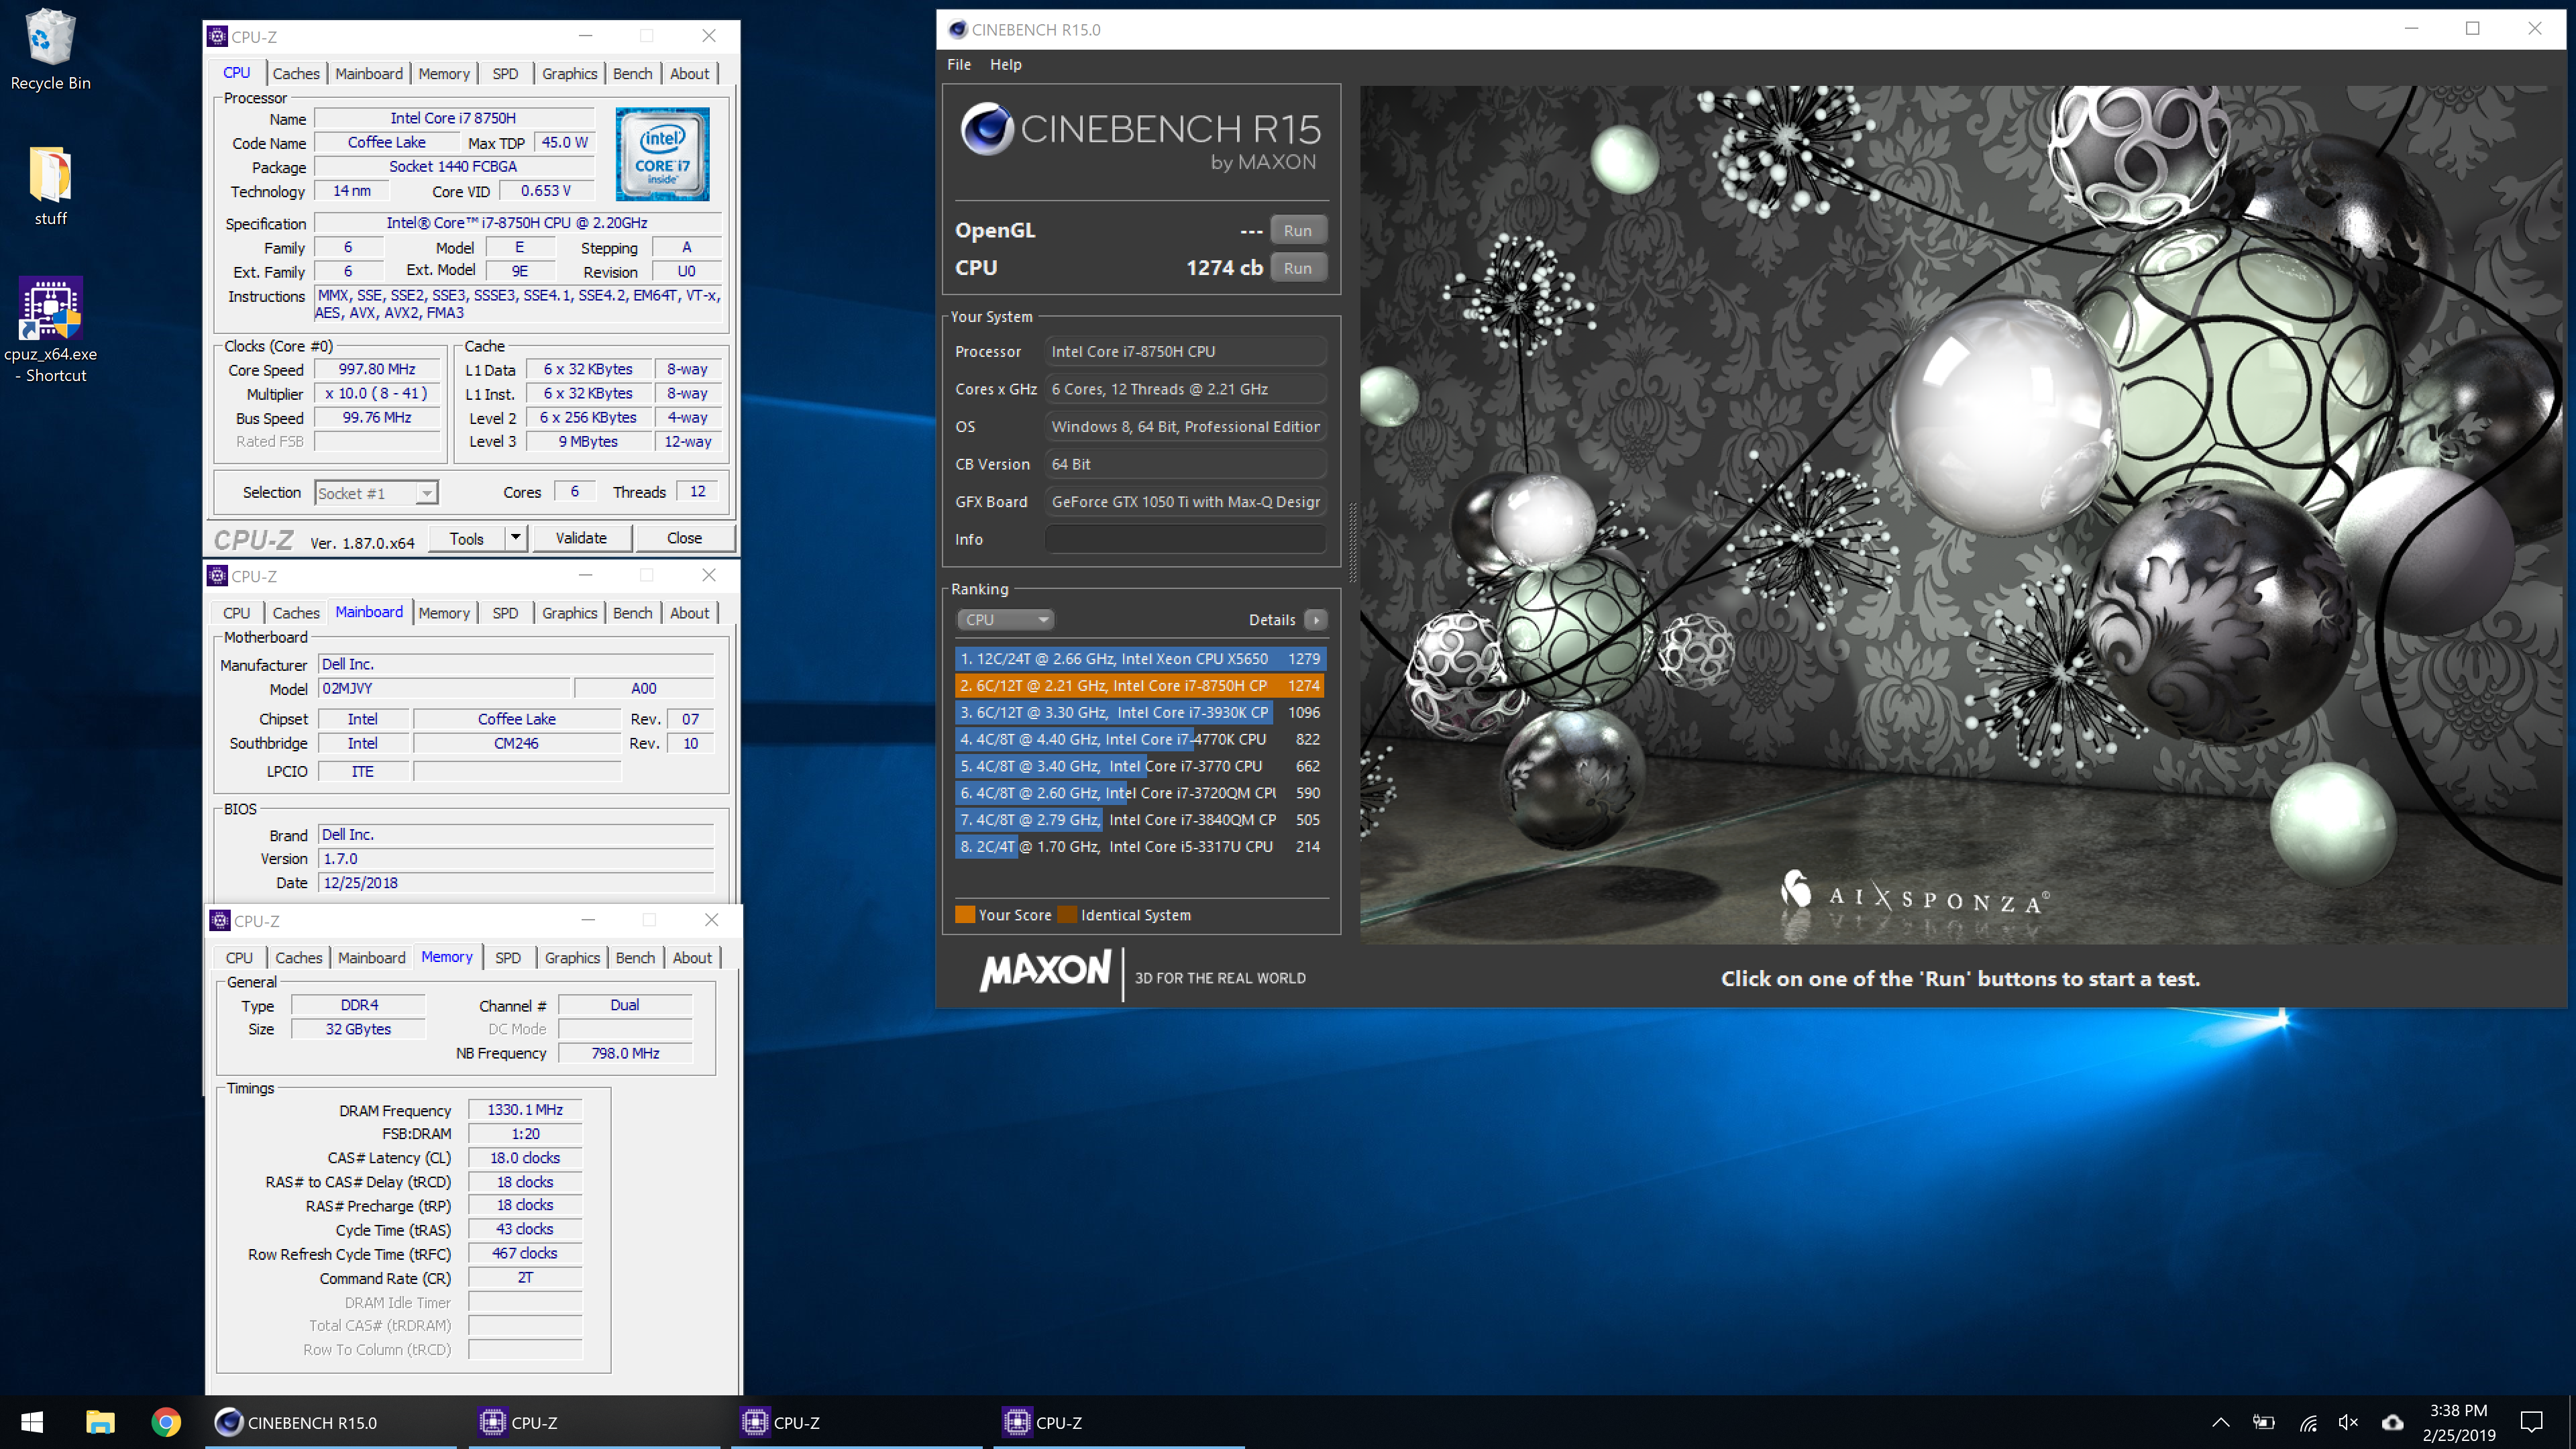Image resolution: width=2576 pixels, height=1449 pixels.
Task: Click the MAXON logo in CINEBENCH
Action: 1045,971
